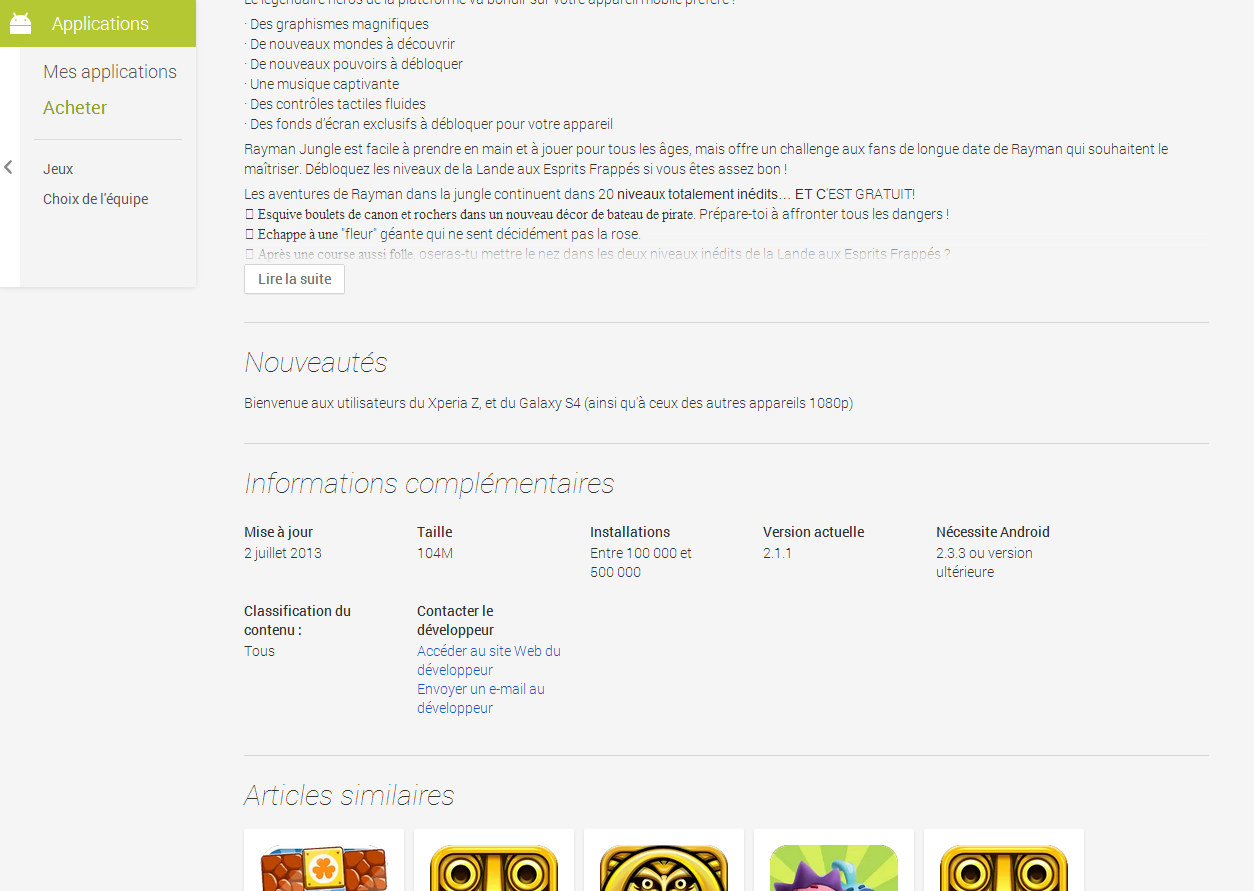Screen dimensions: 1254x891
Task: Expand the description with Lire la suite
Action: point(294,279)
